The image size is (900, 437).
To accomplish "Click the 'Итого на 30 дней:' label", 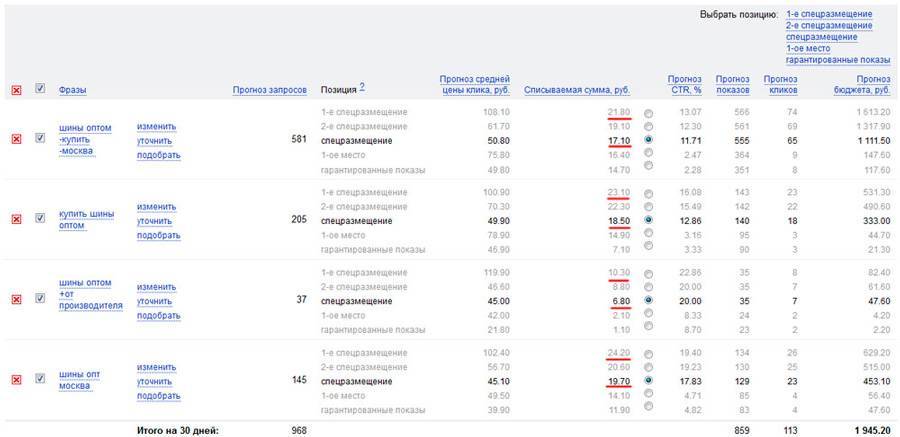I will click(178, 431).
